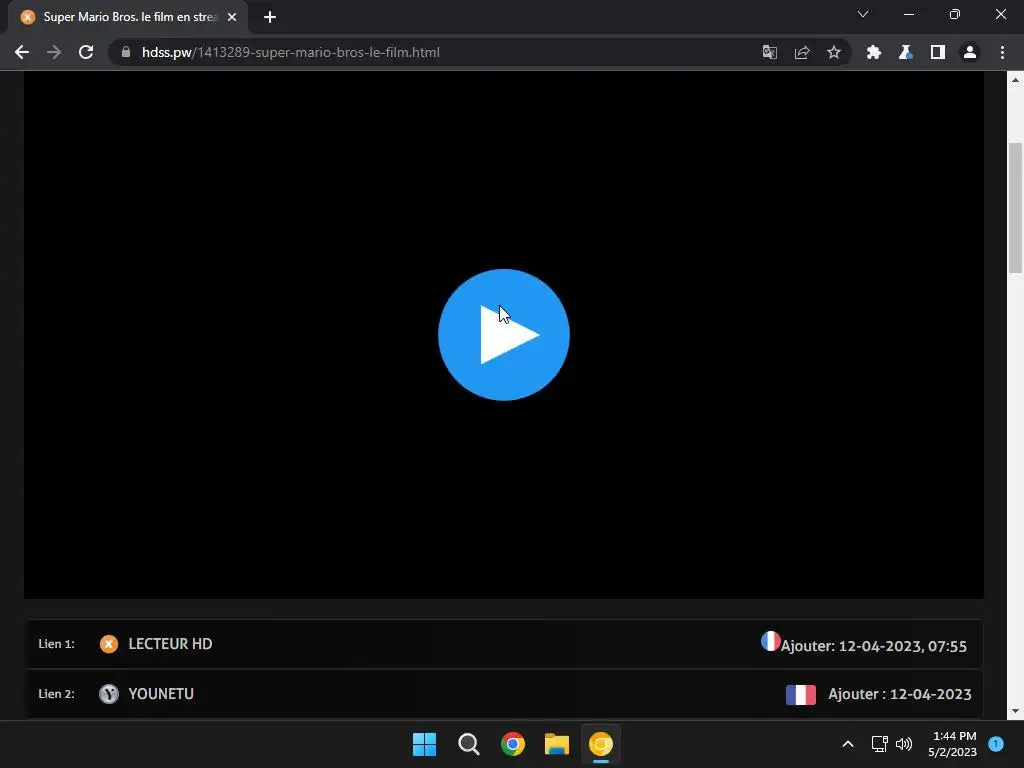Click 'Ajouter: 12-04-2023, 07:55' text

[x=874, y=646]
